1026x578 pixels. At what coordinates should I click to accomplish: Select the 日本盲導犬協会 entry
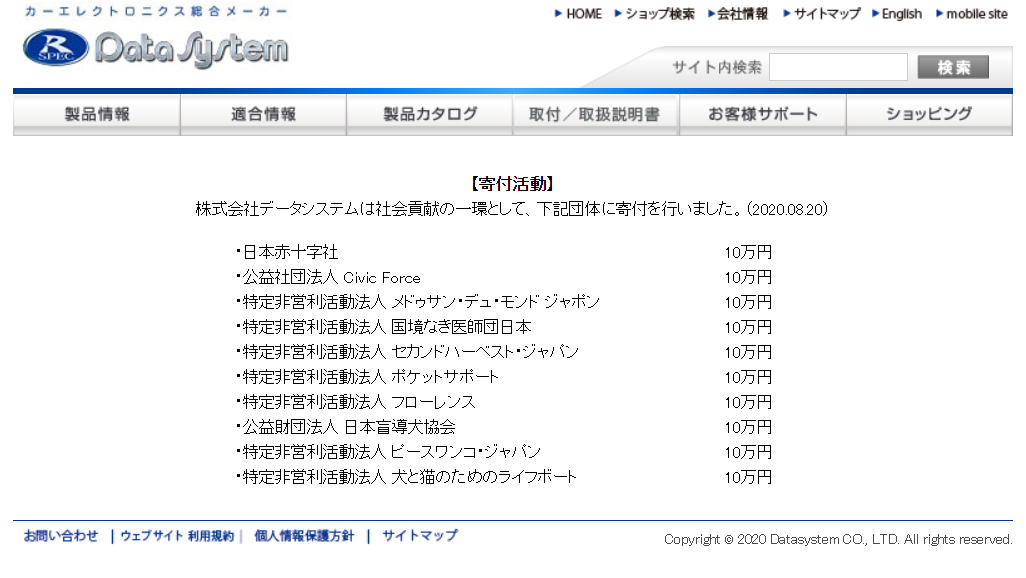point(346,427)
